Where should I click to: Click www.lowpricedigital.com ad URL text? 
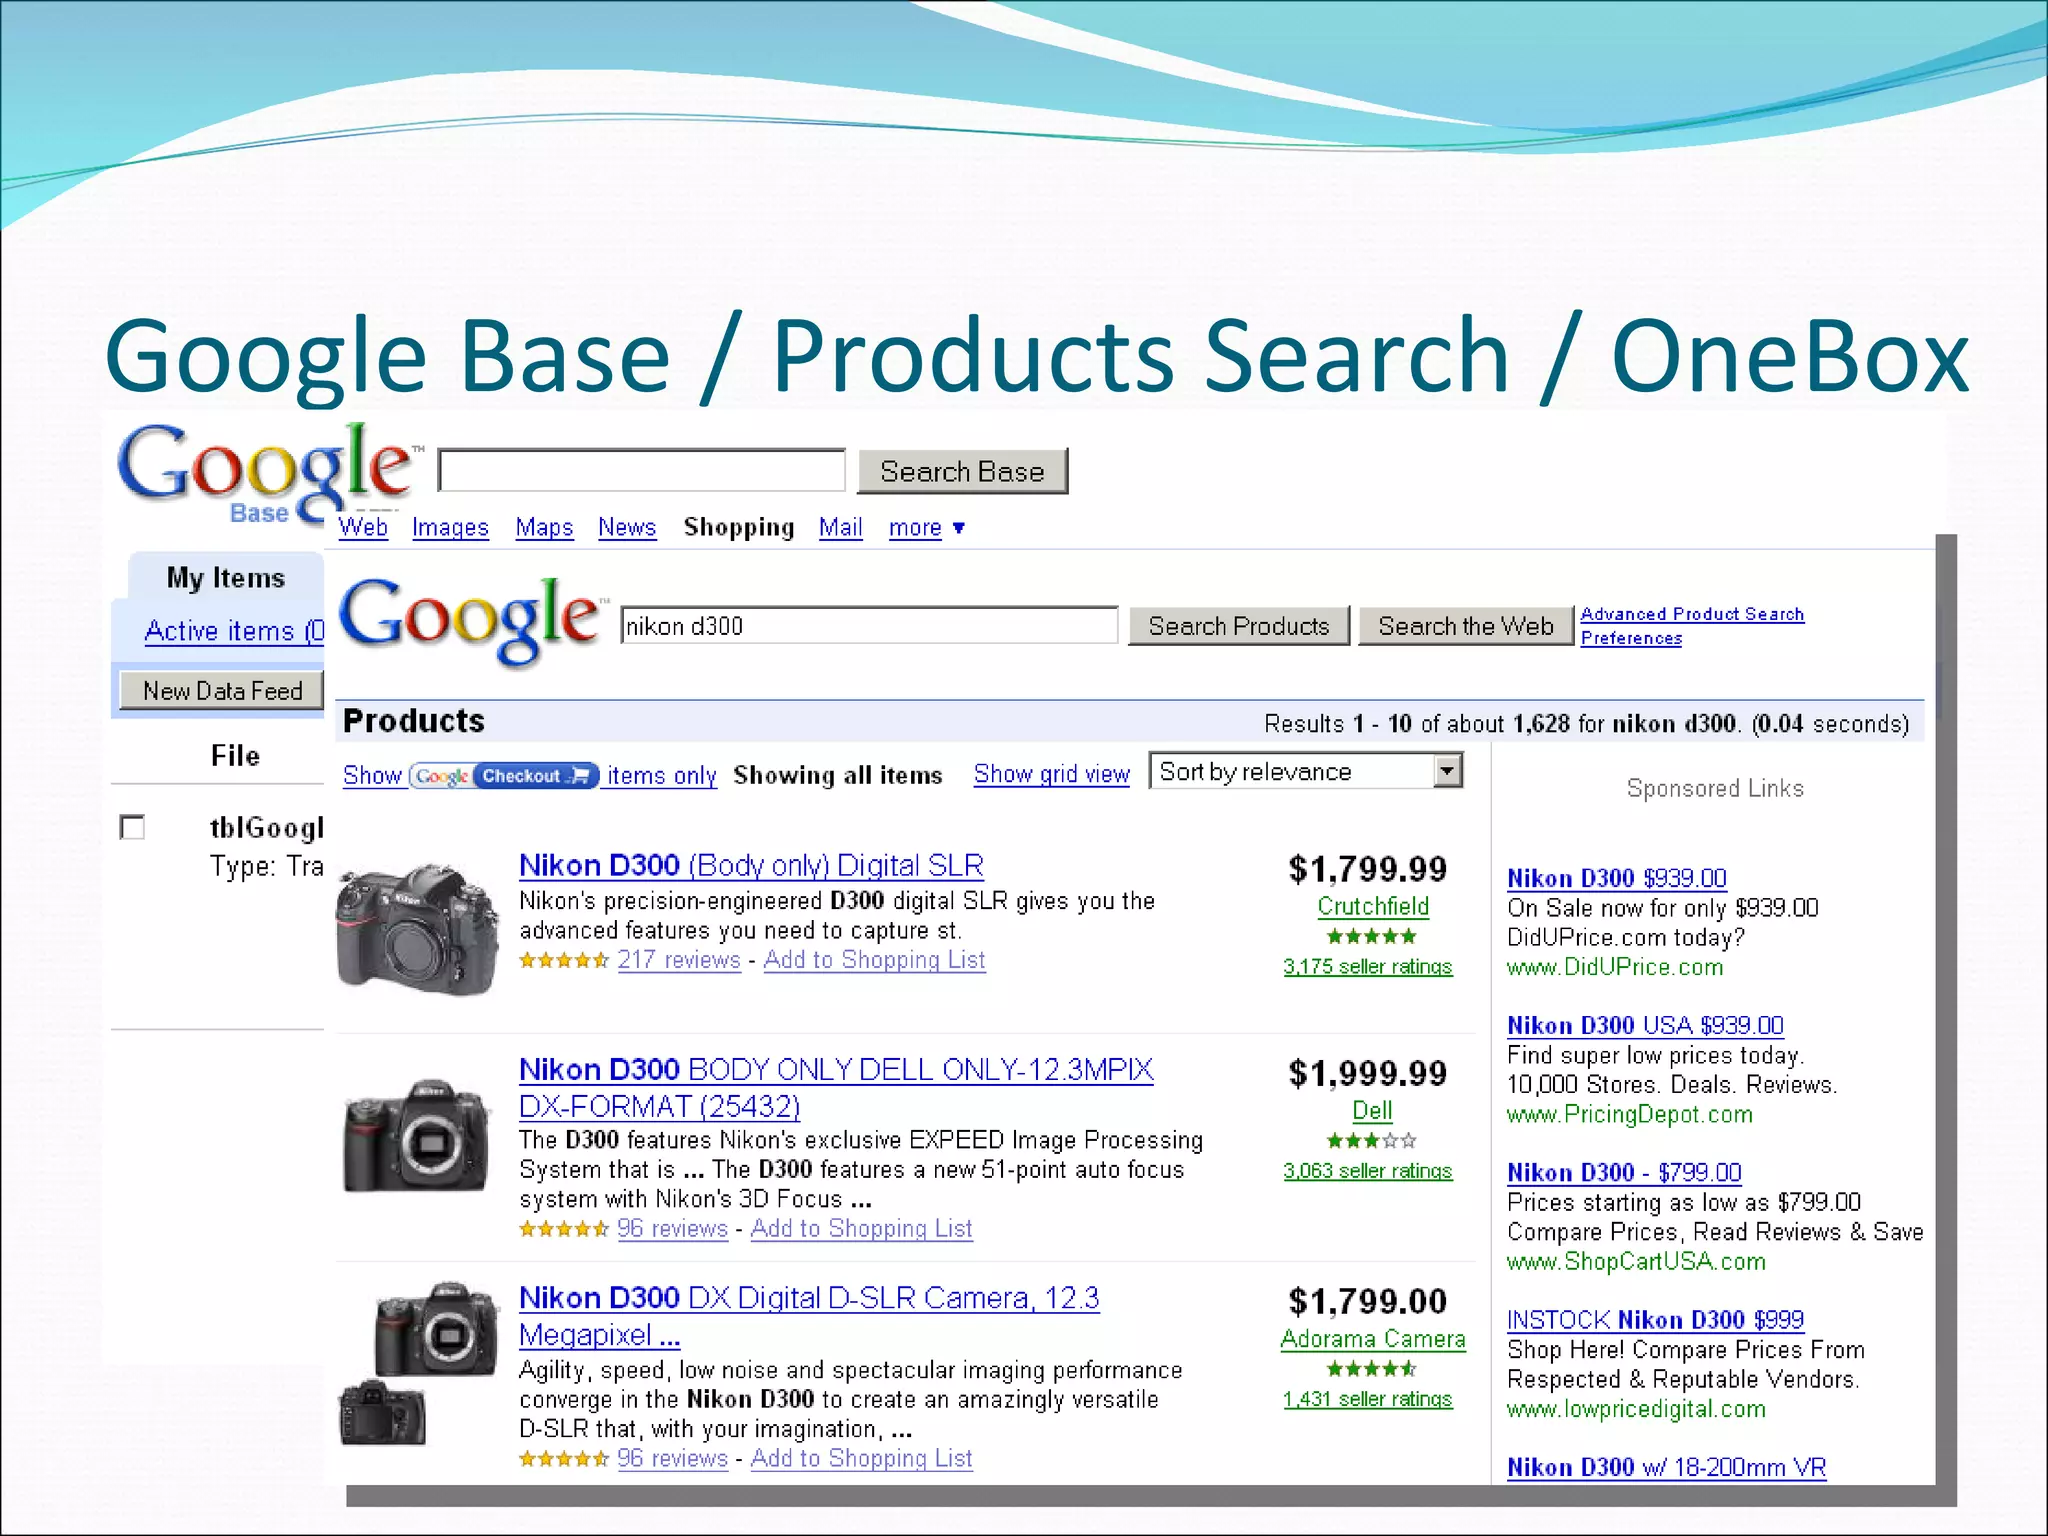tap(1636, 1409)
